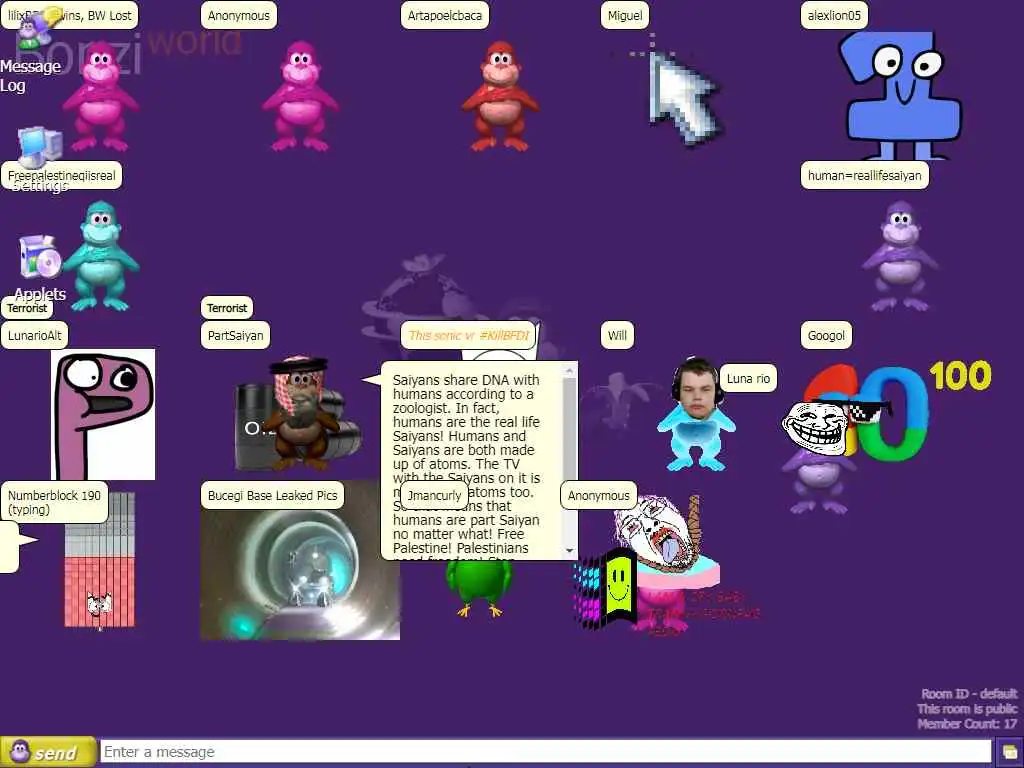
Task: Click the Luna rio name tag
Action: tap(748, 378)
